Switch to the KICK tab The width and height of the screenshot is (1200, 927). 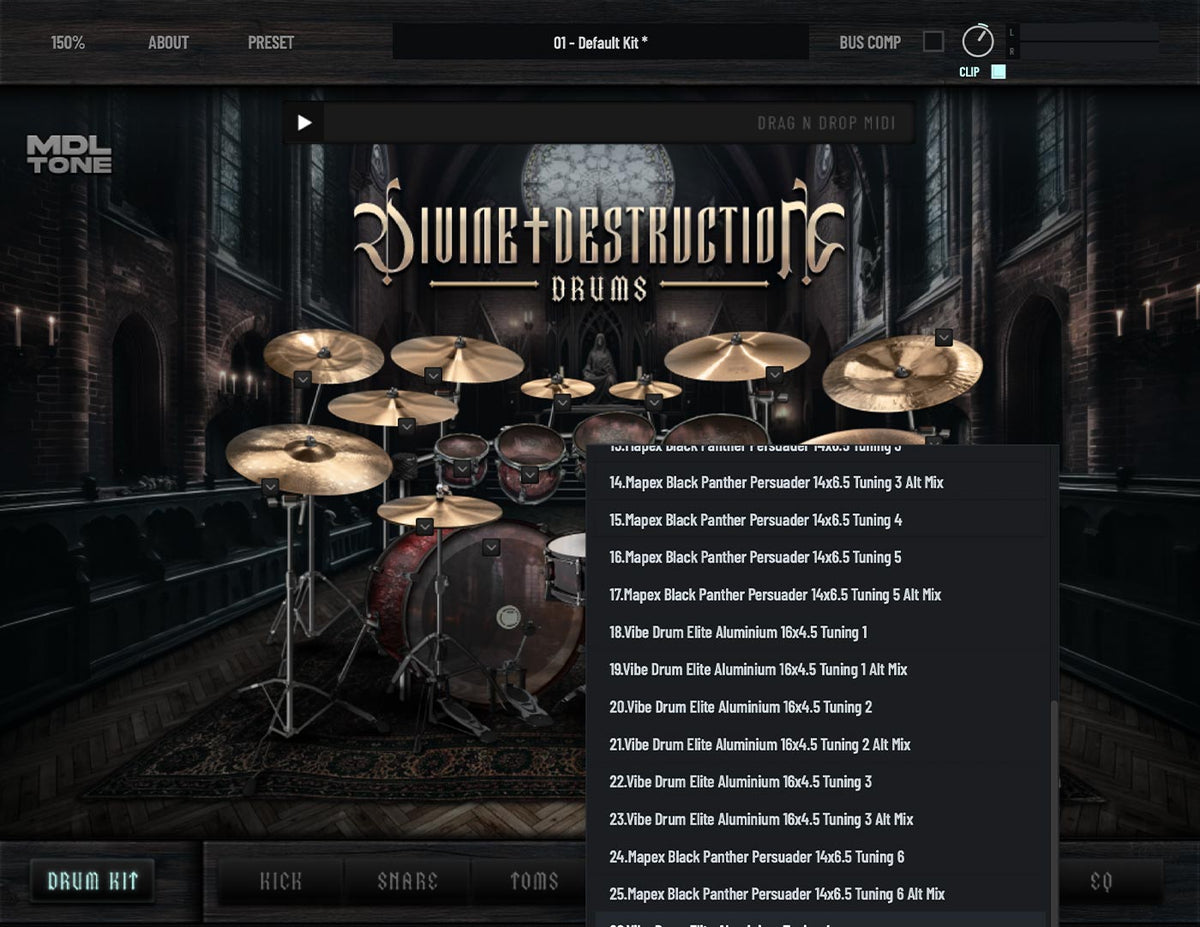[x=281, y=881]
